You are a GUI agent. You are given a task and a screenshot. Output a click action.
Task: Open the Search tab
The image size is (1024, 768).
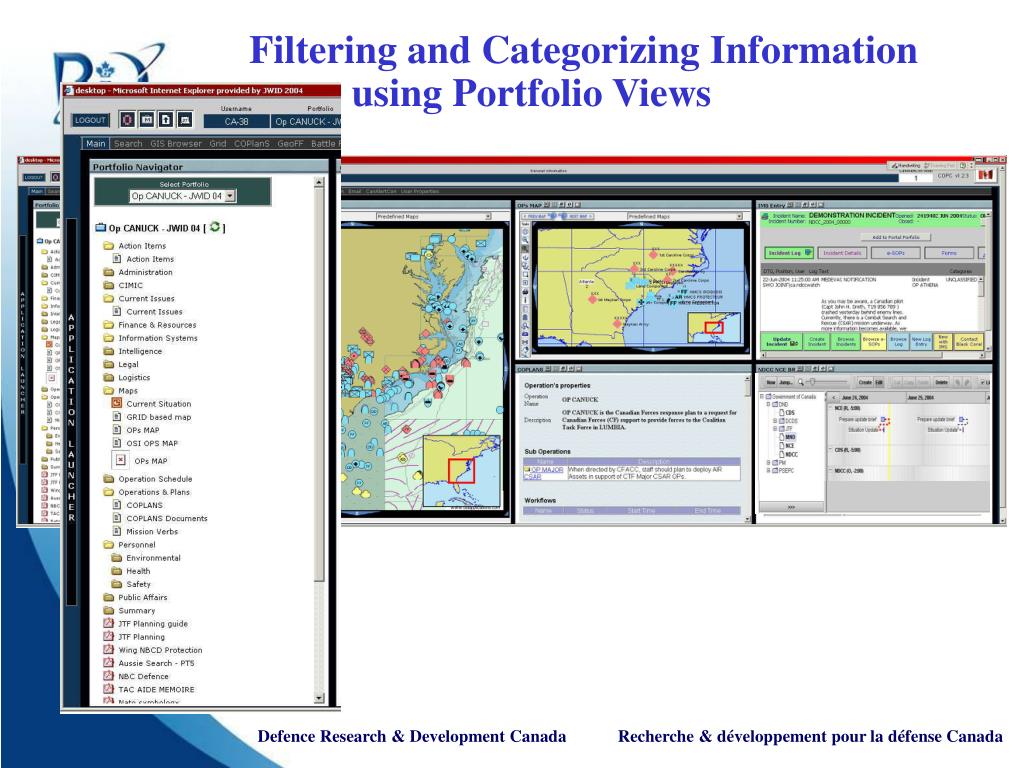(128, 144)
